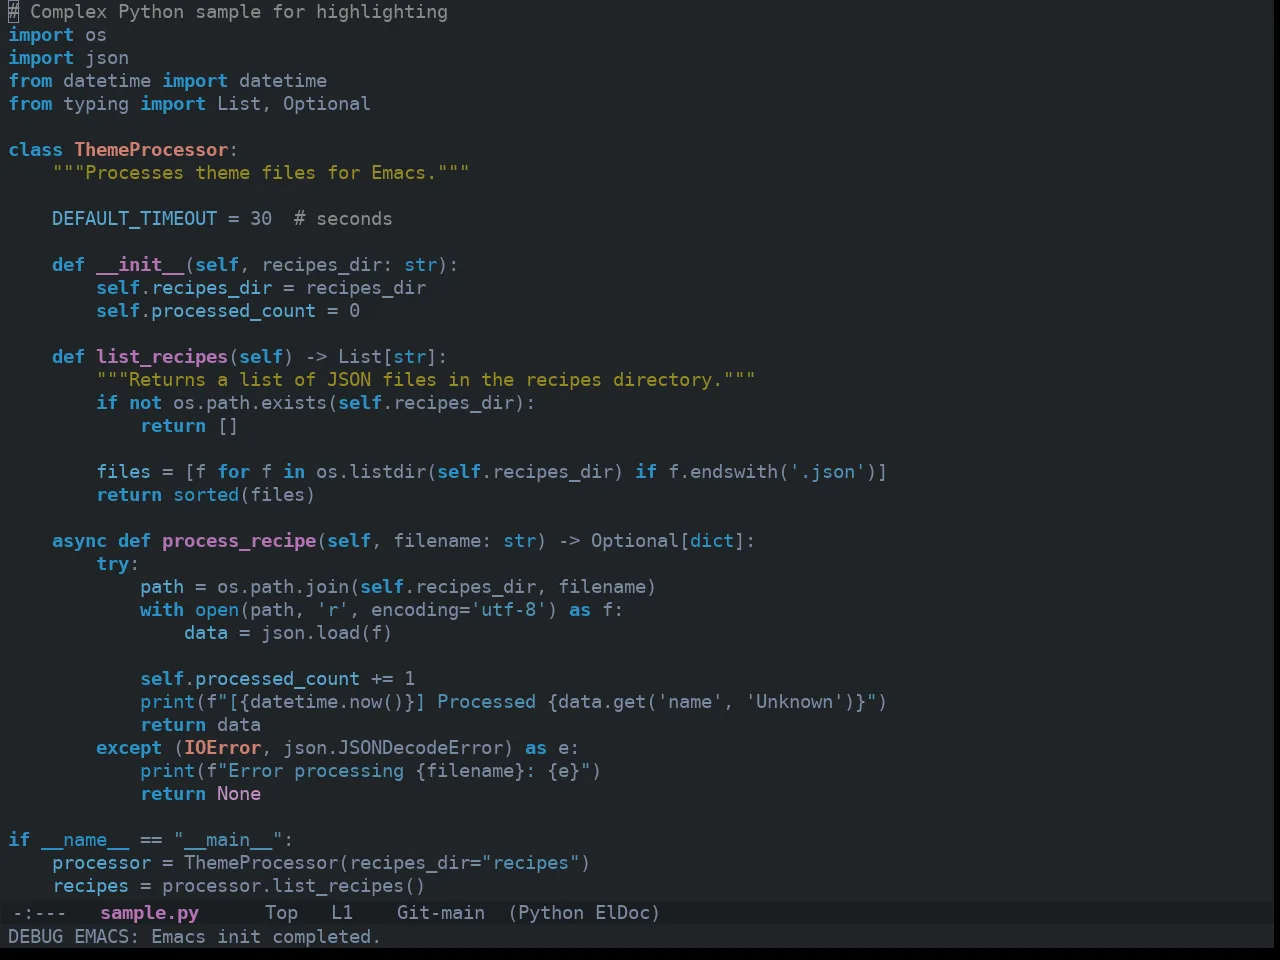
Task: Click 'processor.list_recipes()' call
Action: click(293, 886)
